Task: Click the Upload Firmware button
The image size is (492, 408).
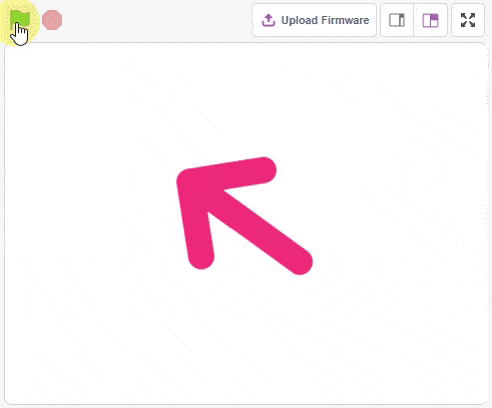Action: [x=314, y=20]
